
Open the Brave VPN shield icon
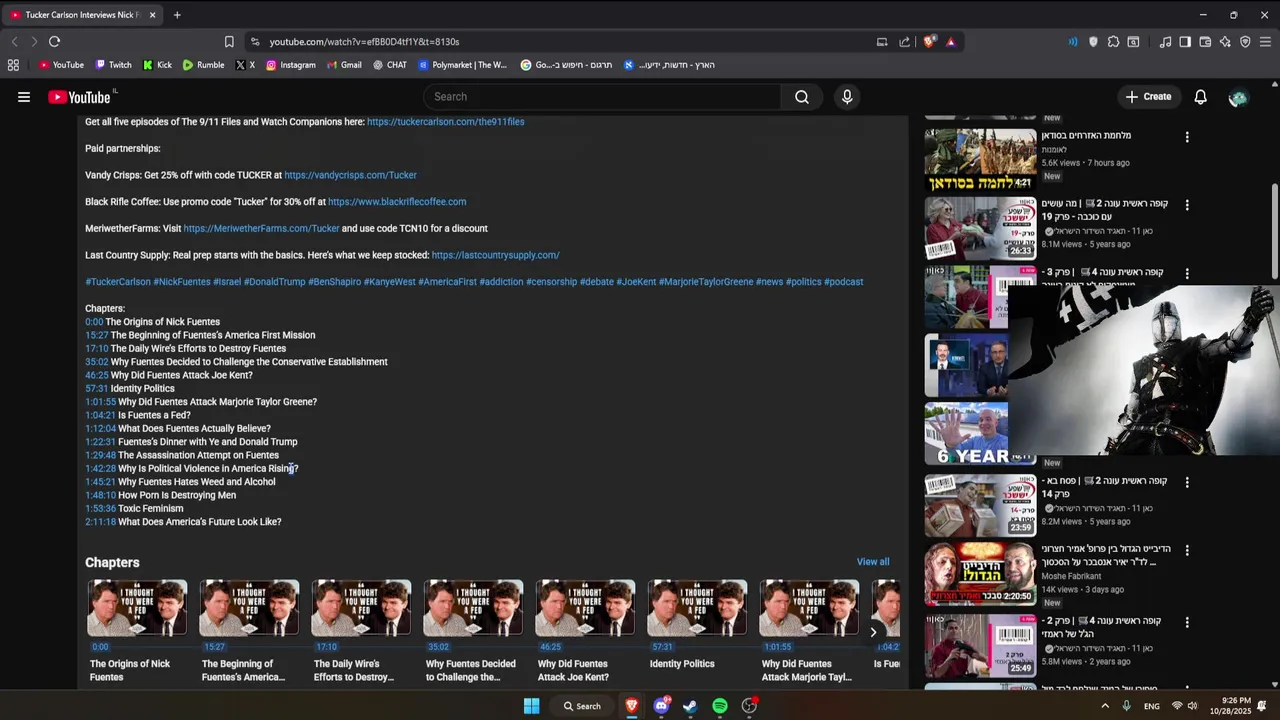point(1245,42)
